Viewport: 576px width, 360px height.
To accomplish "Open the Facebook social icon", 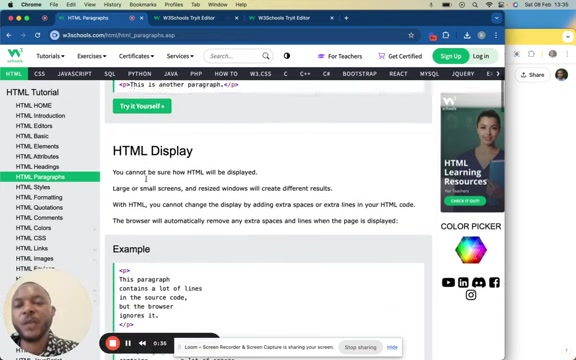I will [494, 282].
